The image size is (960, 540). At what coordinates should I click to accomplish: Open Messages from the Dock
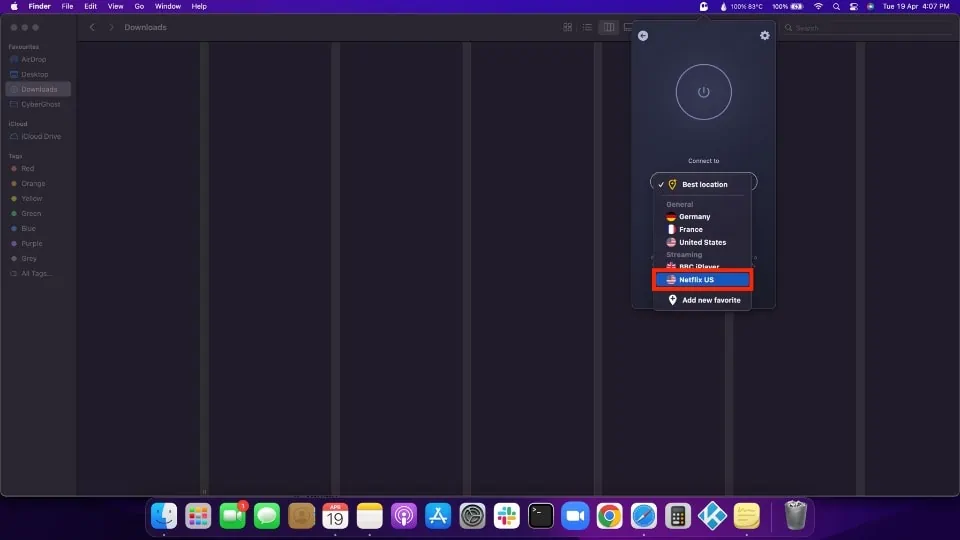267,516
